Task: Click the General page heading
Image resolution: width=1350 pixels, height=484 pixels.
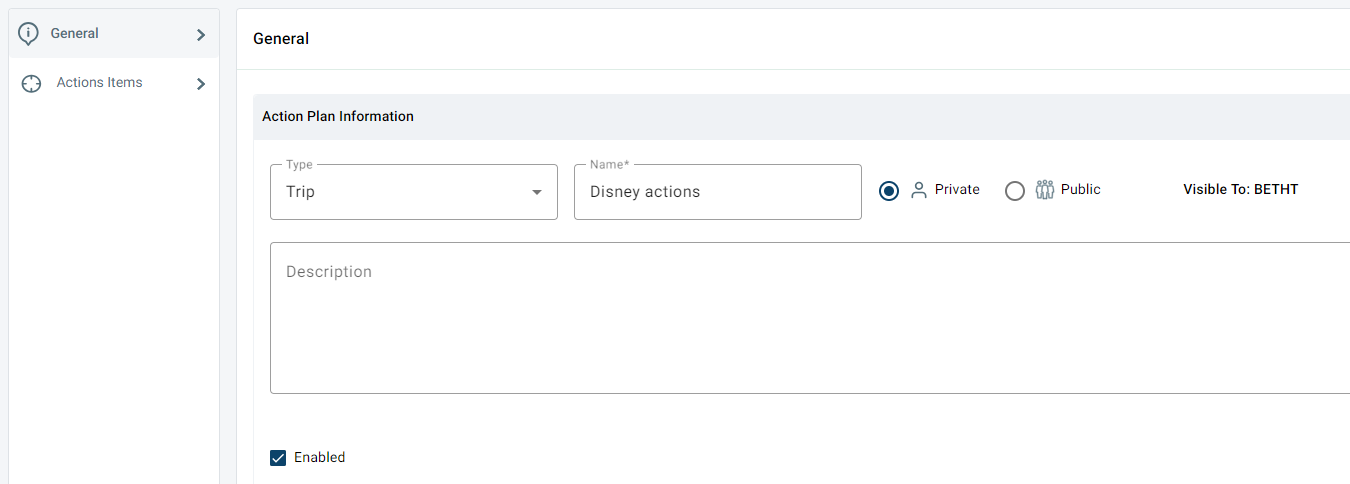Action: [281, 39]
